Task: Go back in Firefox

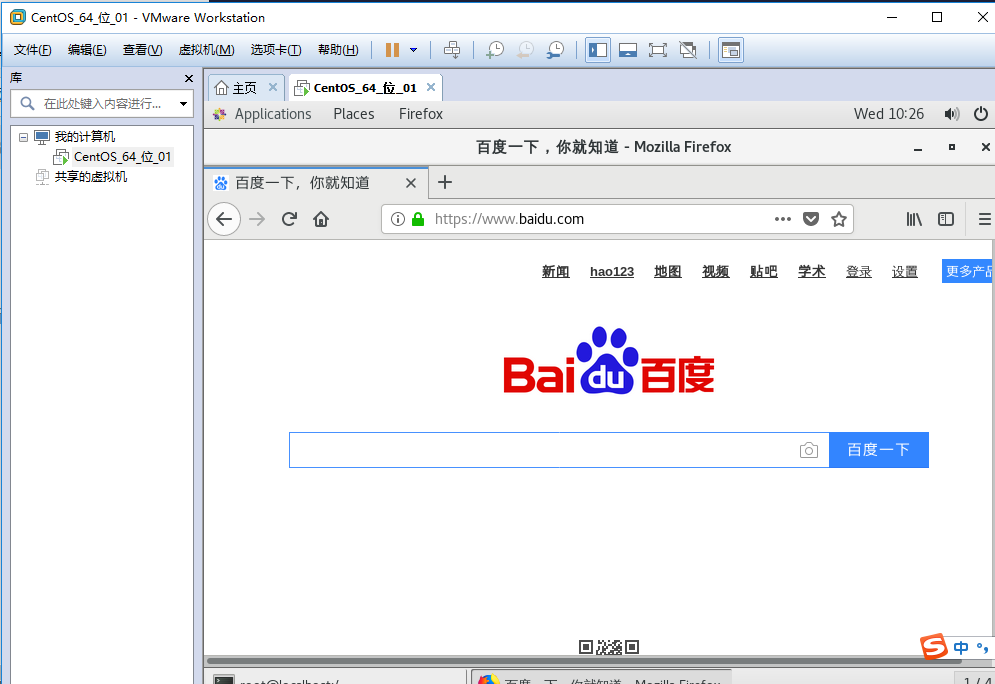Action: pos(224,219)
